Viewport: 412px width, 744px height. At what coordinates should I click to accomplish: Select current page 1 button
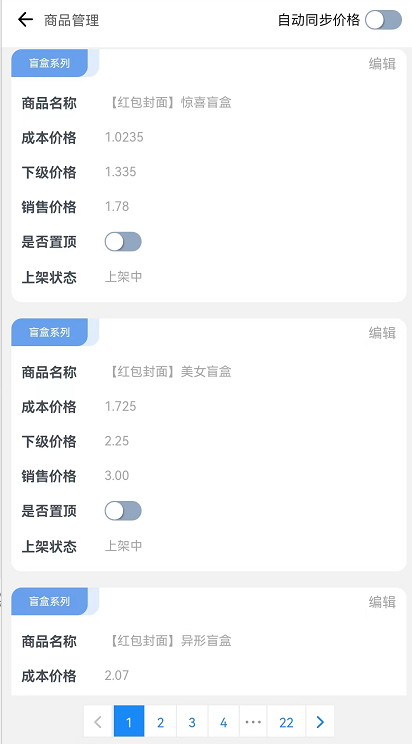click(129, 722)
